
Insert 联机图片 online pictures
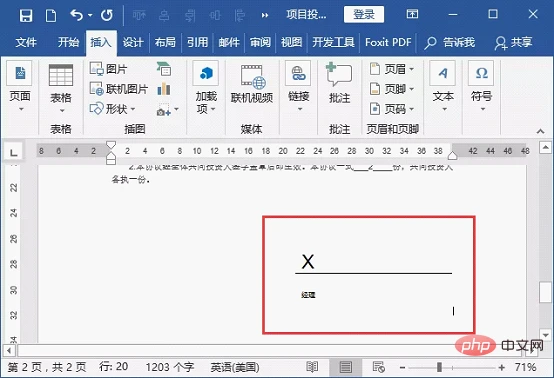point(119,89)
